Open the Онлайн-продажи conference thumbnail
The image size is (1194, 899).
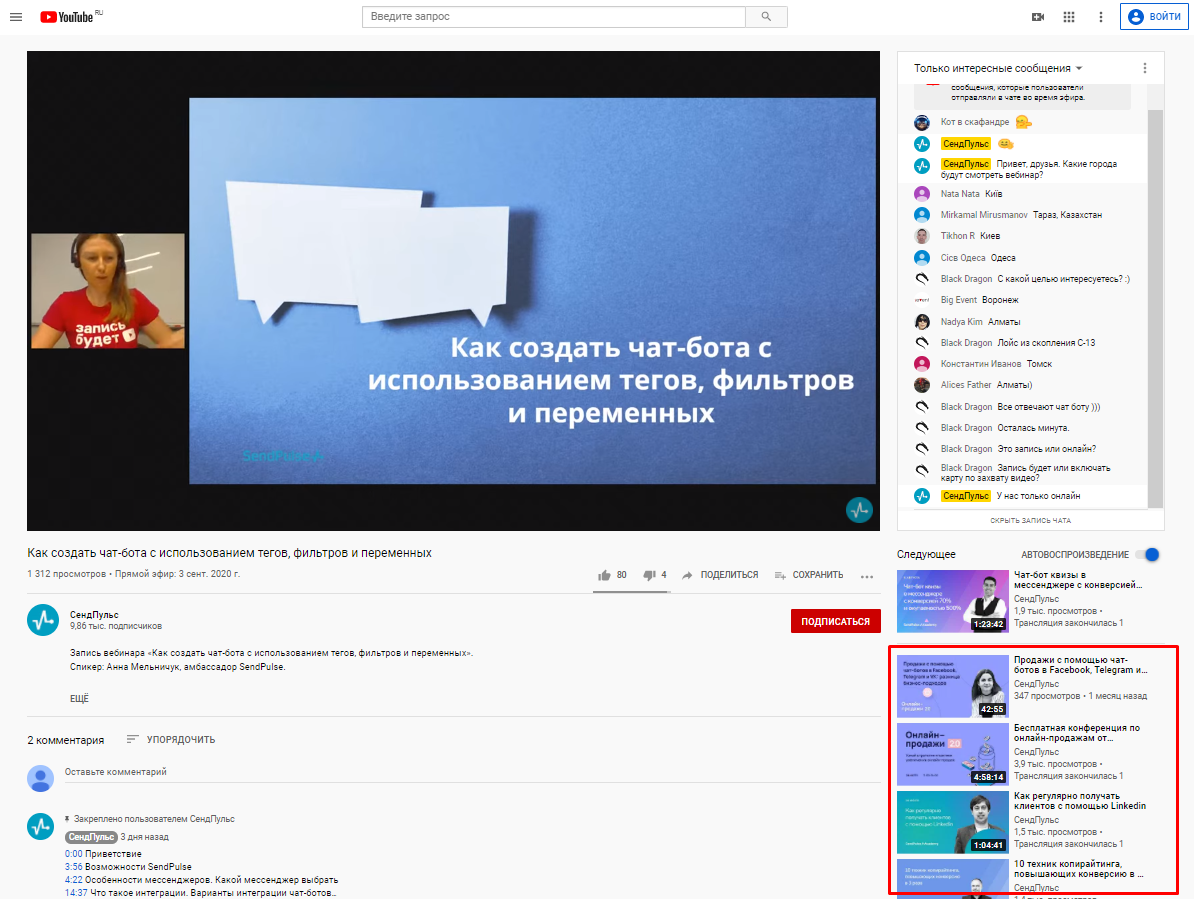(953, 754)
